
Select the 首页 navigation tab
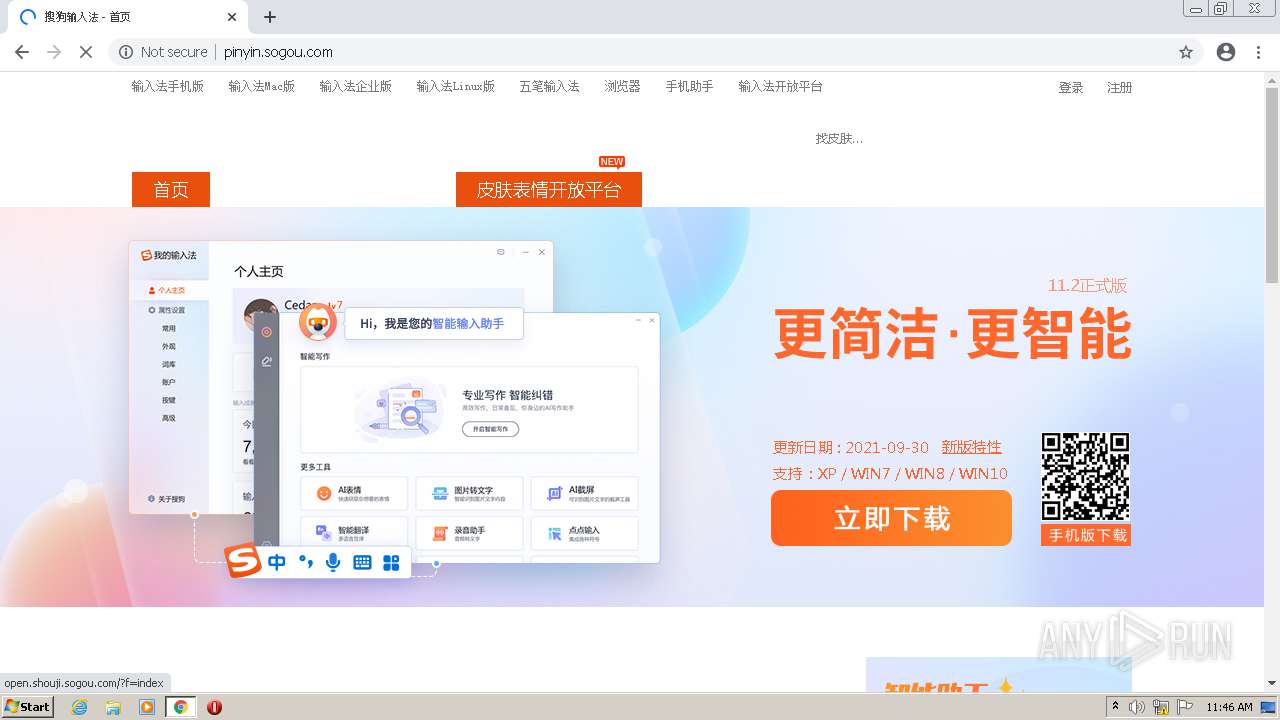click(x=171, y=190)
